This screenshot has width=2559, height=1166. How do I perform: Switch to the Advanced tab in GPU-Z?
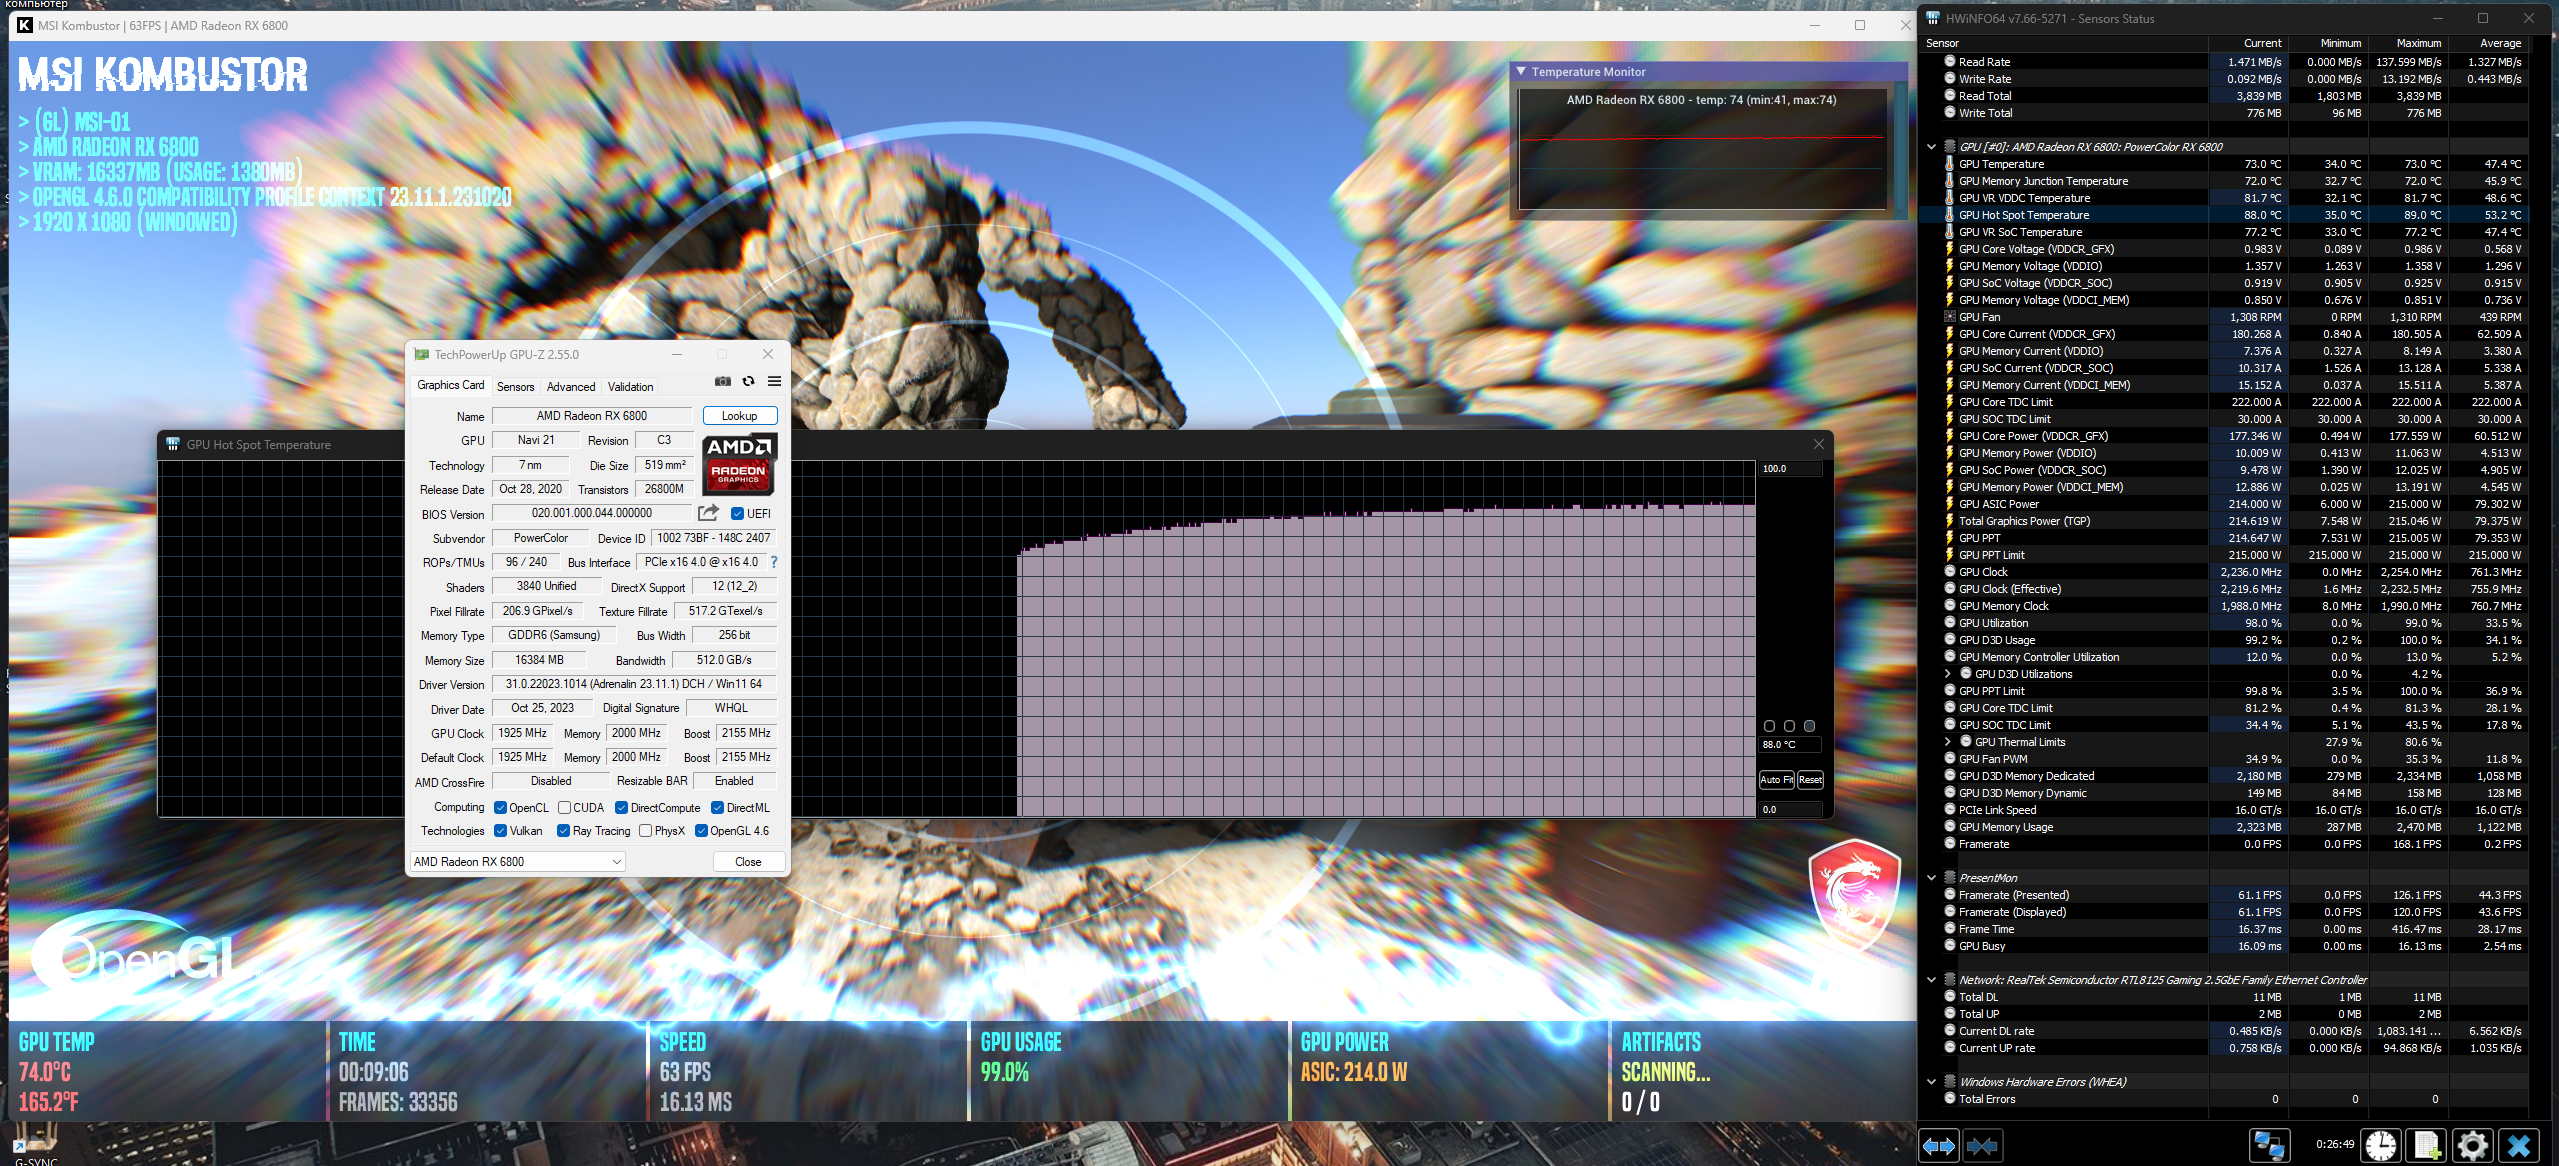pos(570,387)
